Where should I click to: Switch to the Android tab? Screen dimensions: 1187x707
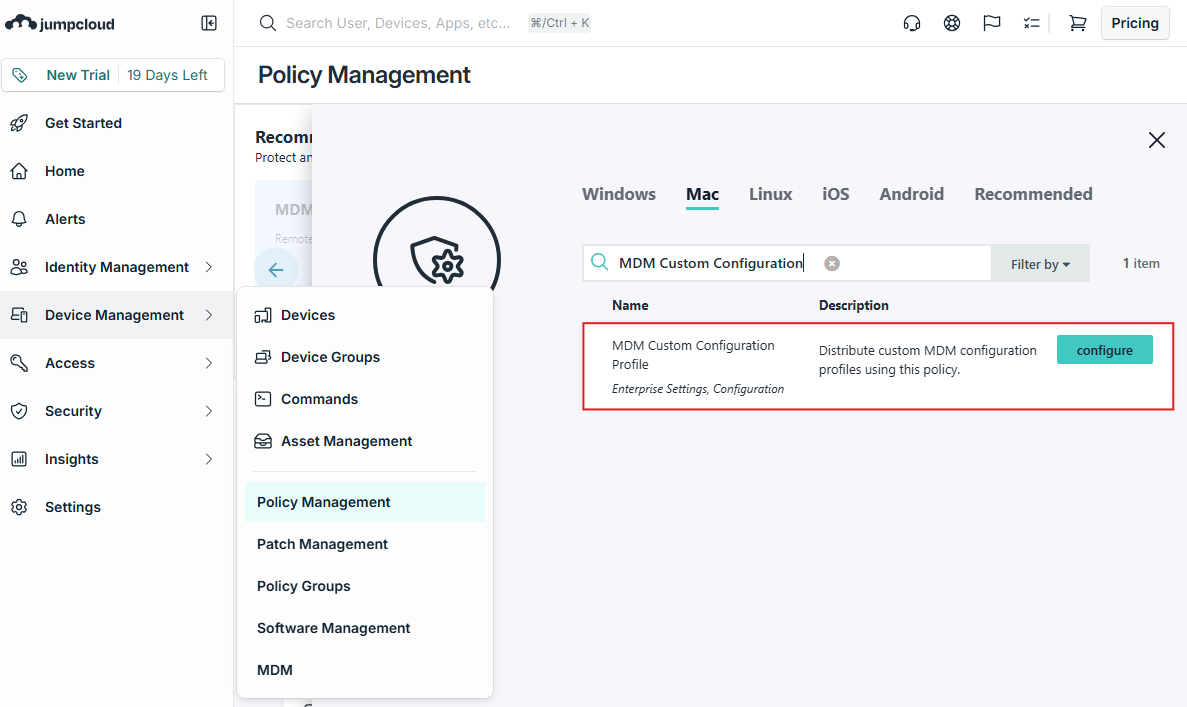911,194
